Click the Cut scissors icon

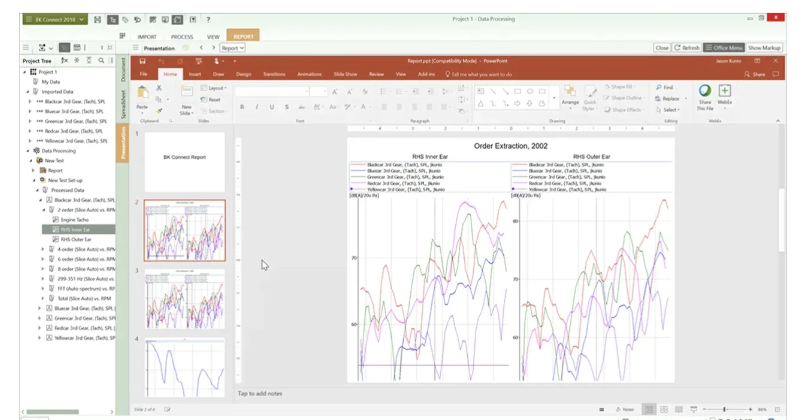coord(159,88)
